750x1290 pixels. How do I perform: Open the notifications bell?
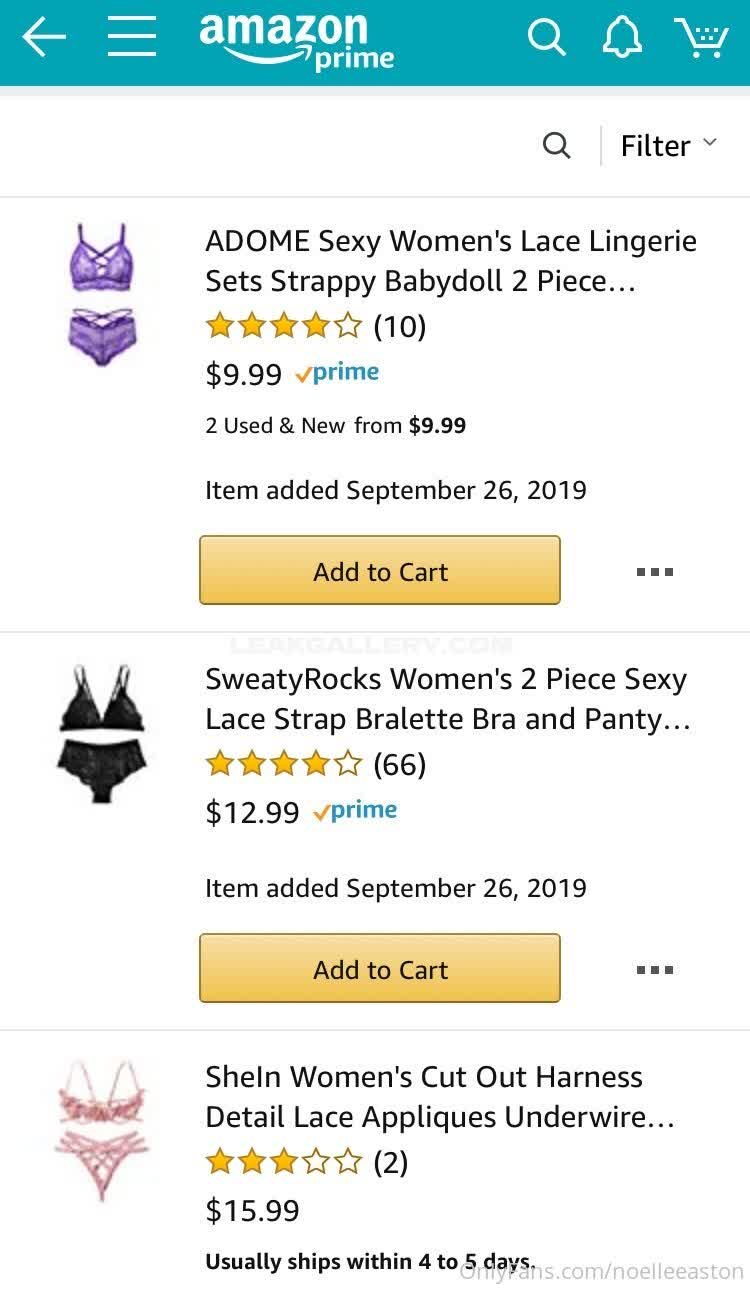(x=622, y=38)
